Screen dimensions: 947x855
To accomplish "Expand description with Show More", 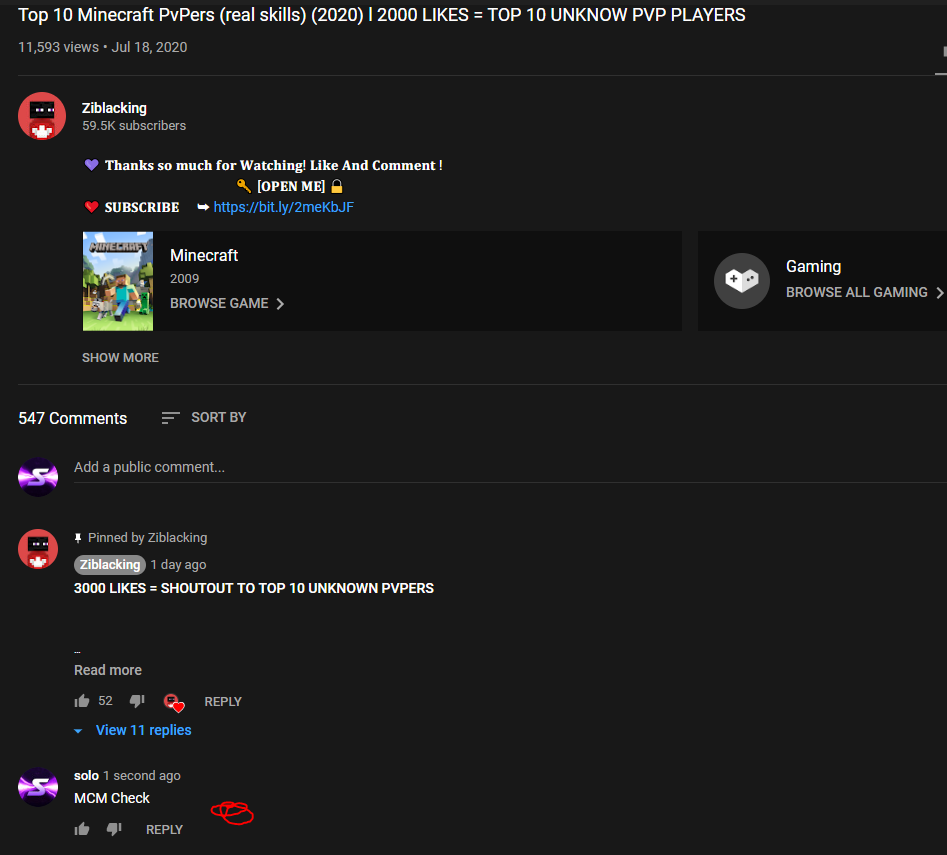I will (x=120, y=357).
